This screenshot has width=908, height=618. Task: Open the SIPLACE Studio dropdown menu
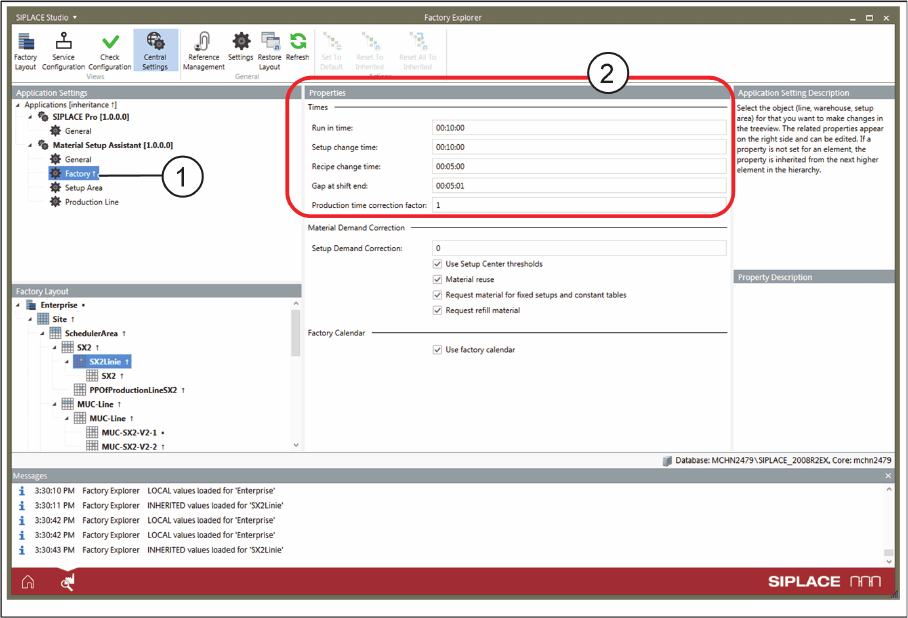tap(46, 17)
